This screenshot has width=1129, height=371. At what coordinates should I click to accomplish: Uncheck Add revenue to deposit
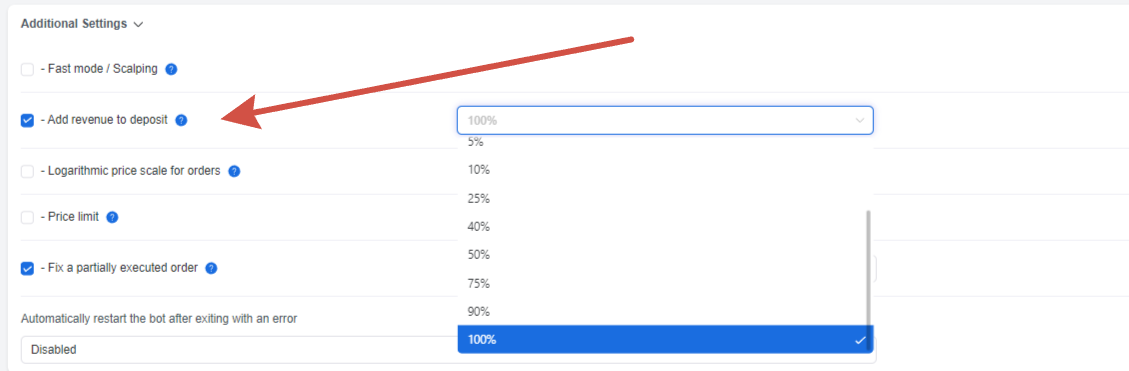(27, 120)
